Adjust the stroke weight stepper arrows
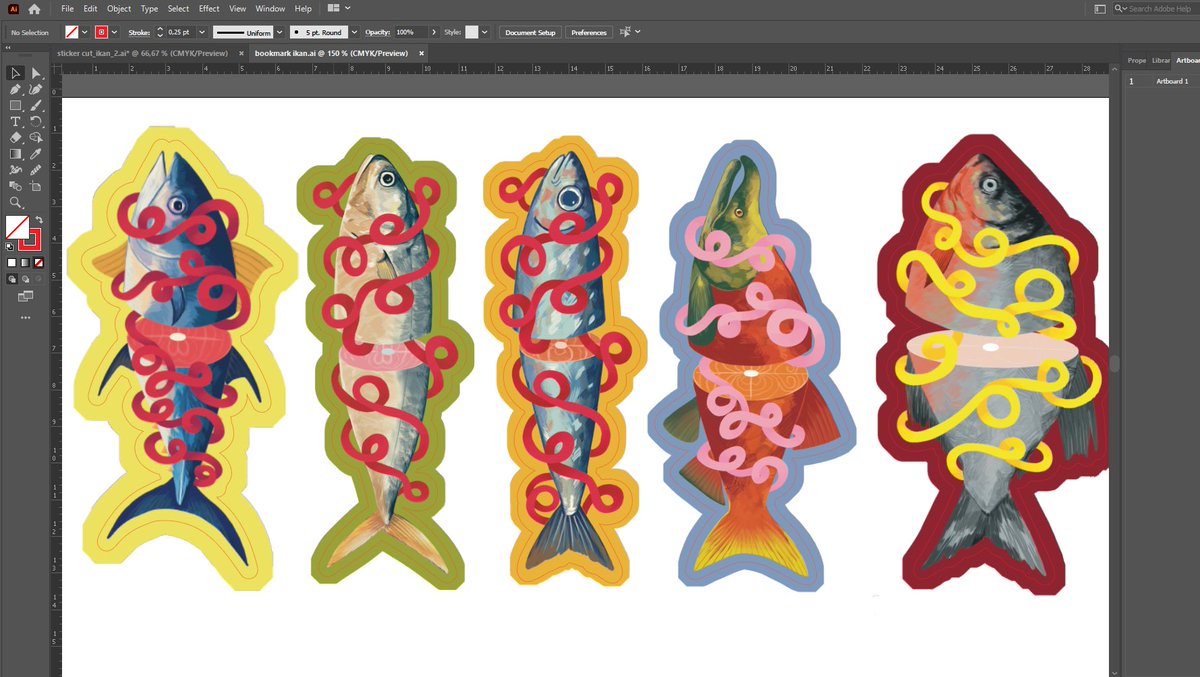Screen dimensions: 1200x677 [160, 32]
